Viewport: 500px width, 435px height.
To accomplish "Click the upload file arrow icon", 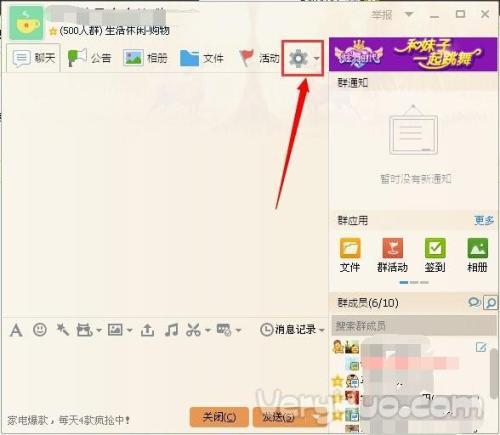I will (x=147, y=330).
